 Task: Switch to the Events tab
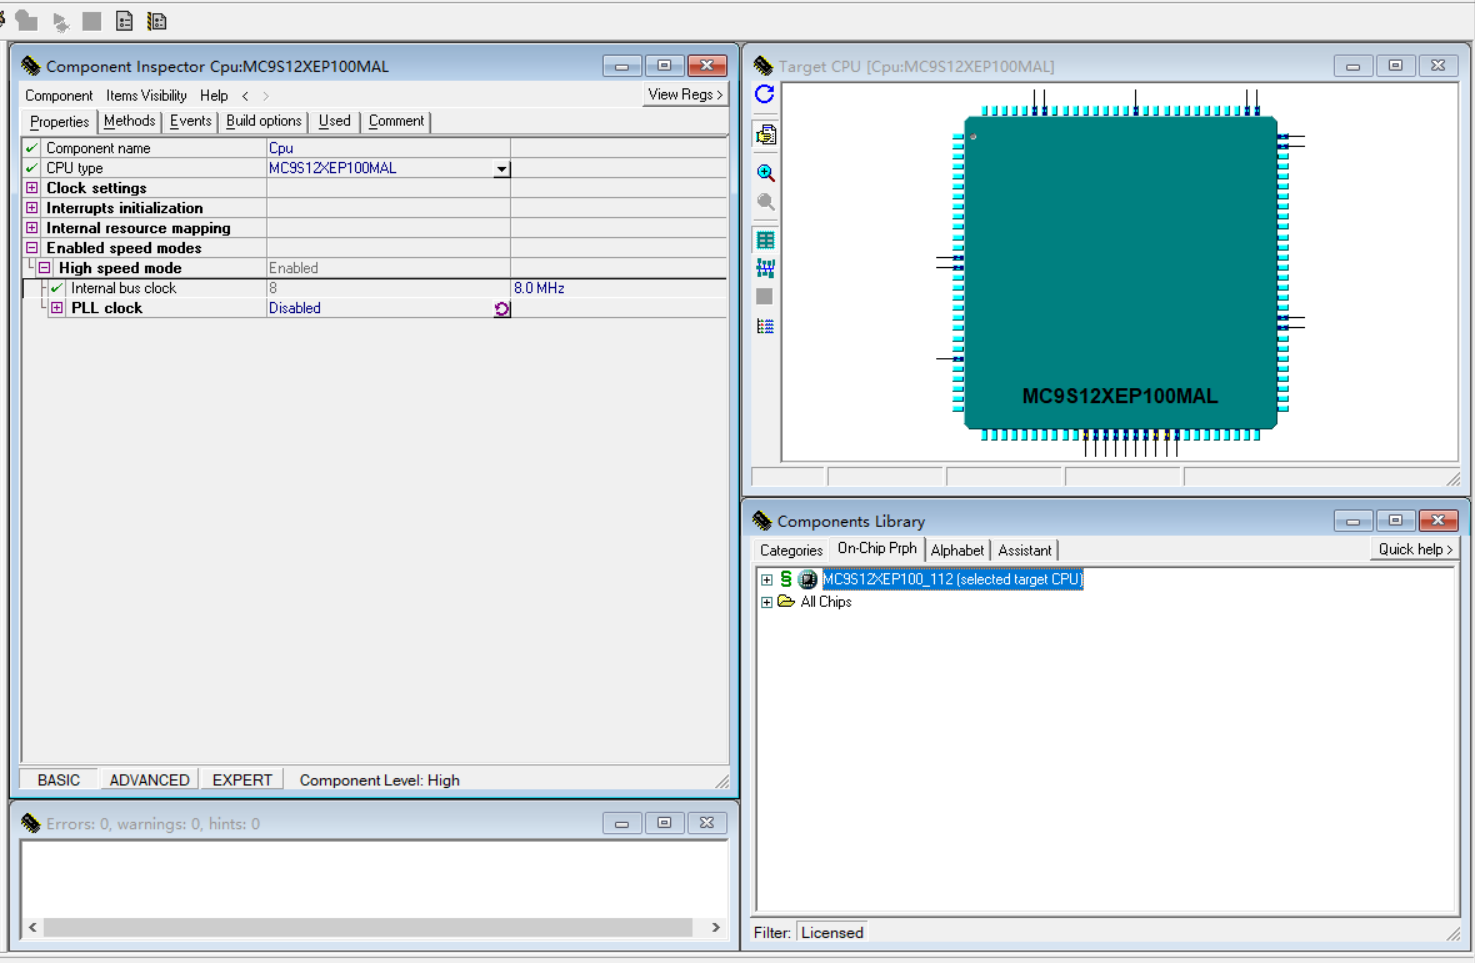point(190,121)
